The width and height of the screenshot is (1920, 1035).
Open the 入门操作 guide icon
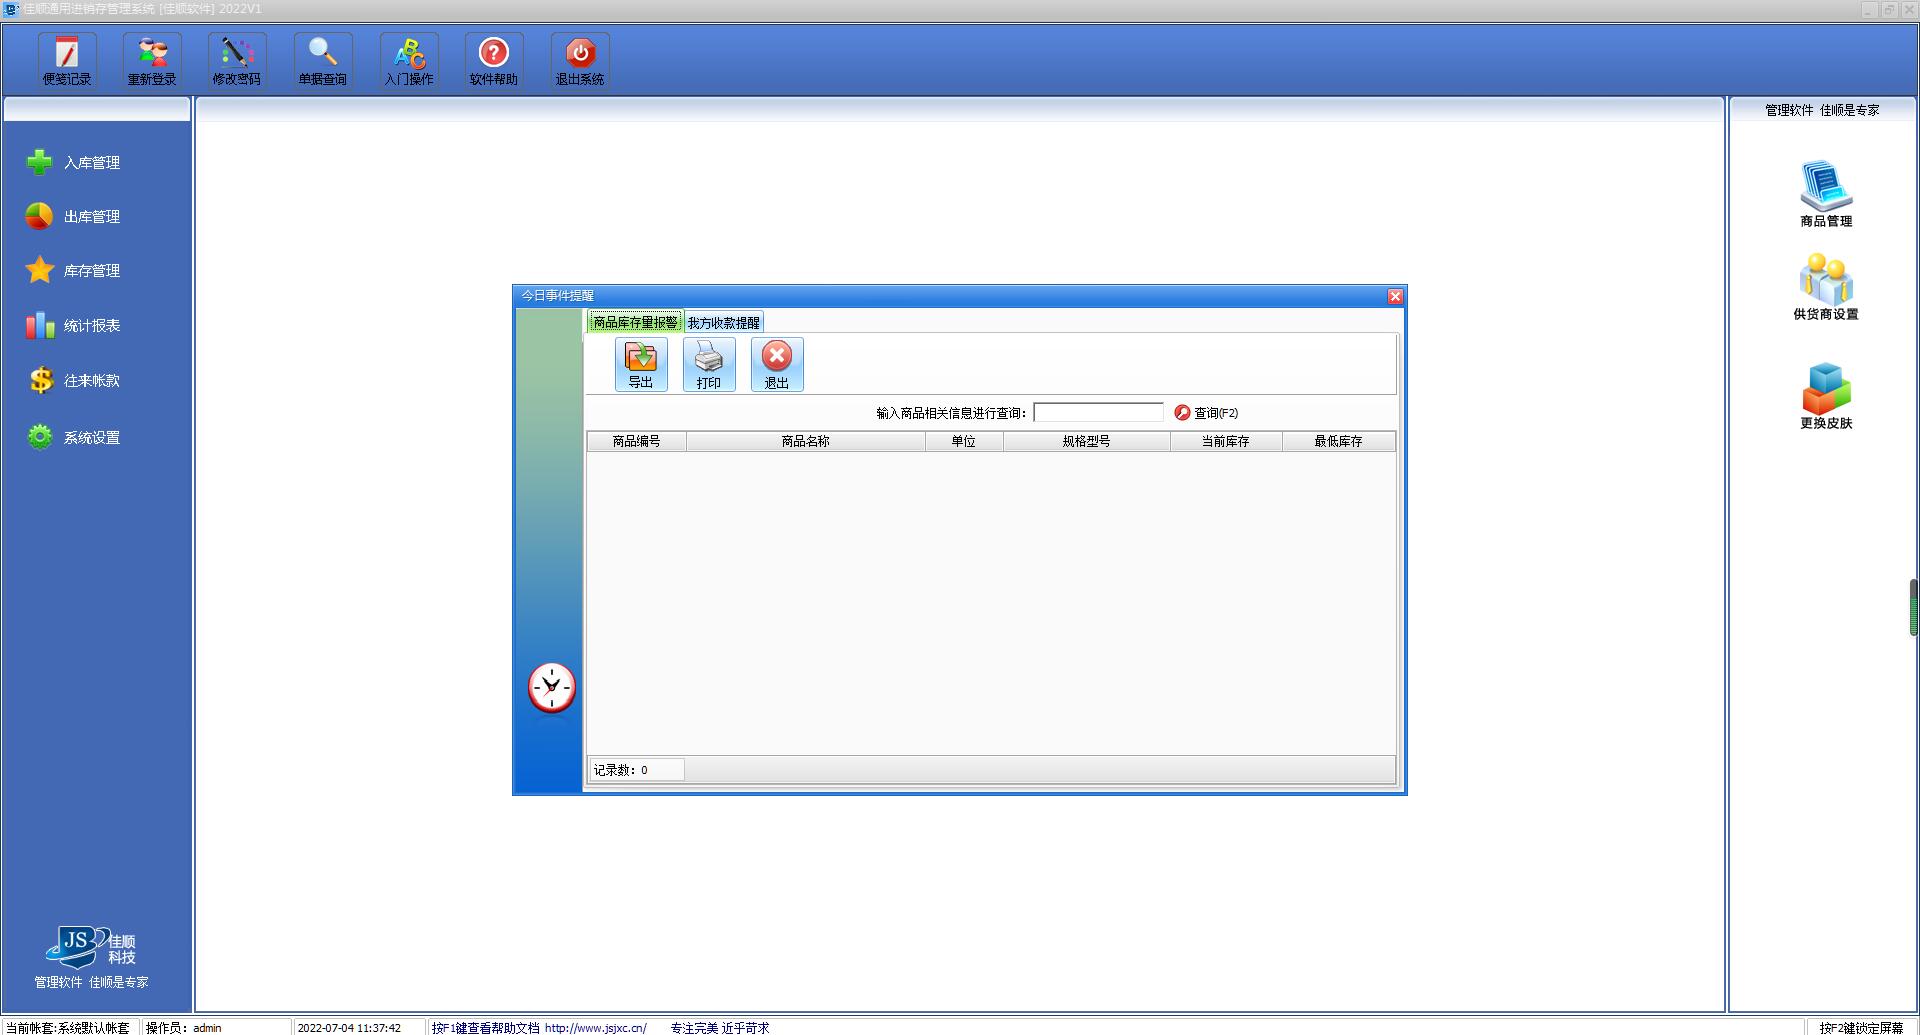(409, 60)
